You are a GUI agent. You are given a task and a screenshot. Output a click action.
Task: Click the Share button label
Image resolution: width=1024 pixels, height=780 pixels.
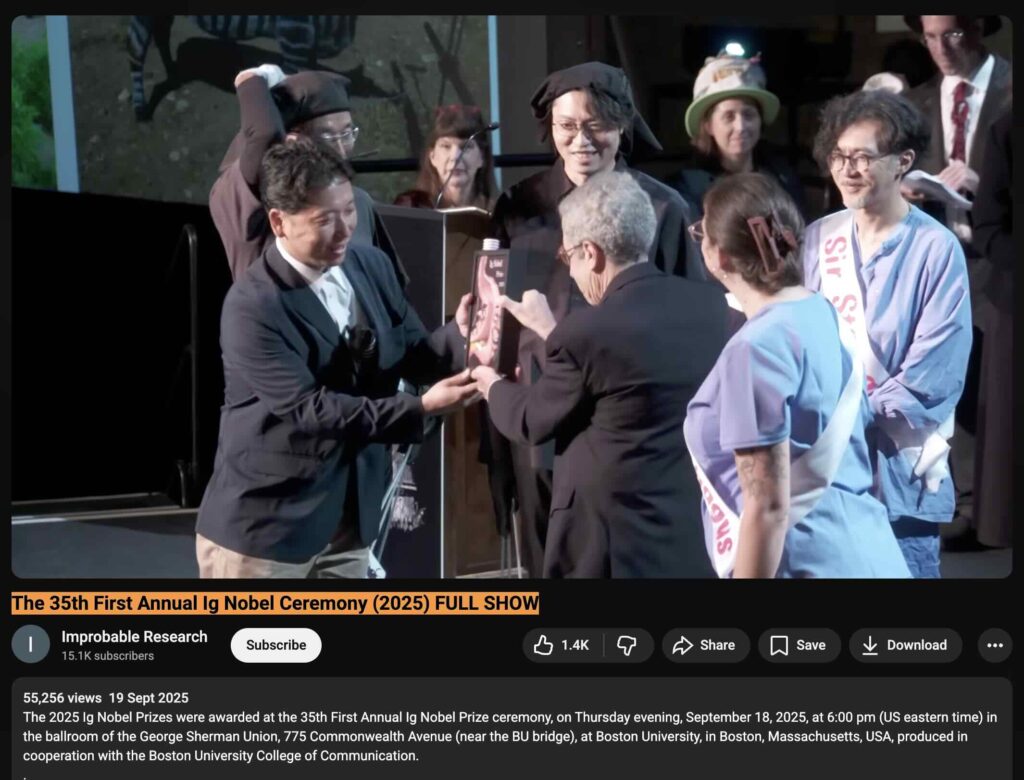click(717, 645)
